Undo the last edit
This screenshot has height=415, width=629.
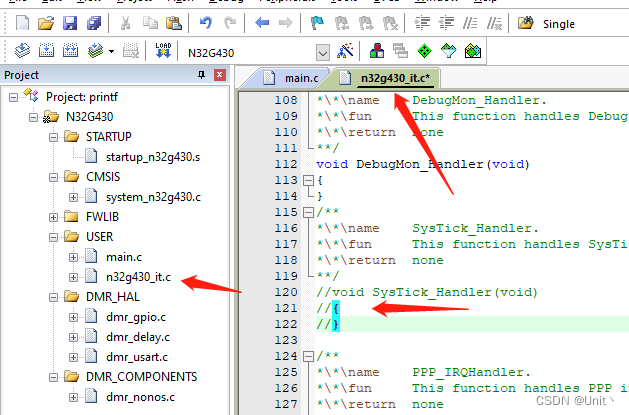206,23
